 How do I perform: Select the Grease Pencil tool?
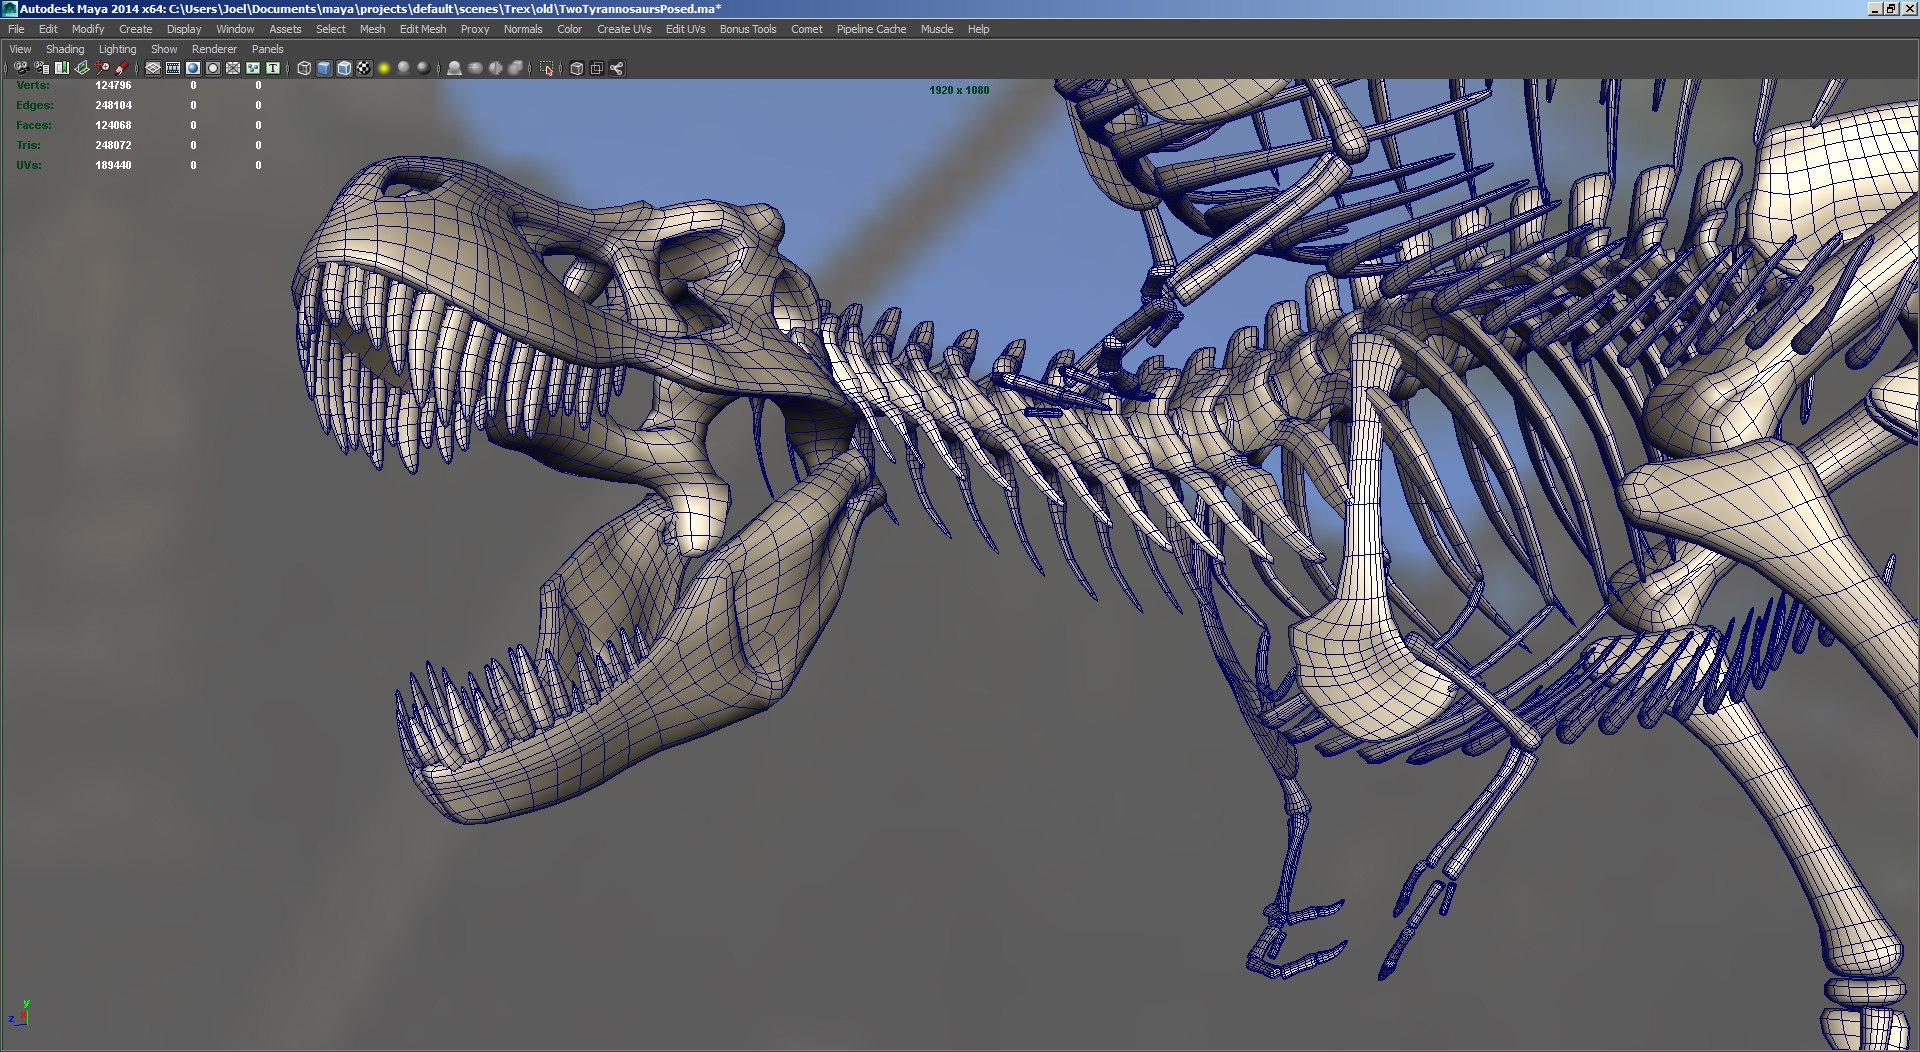tap(122, 68)
